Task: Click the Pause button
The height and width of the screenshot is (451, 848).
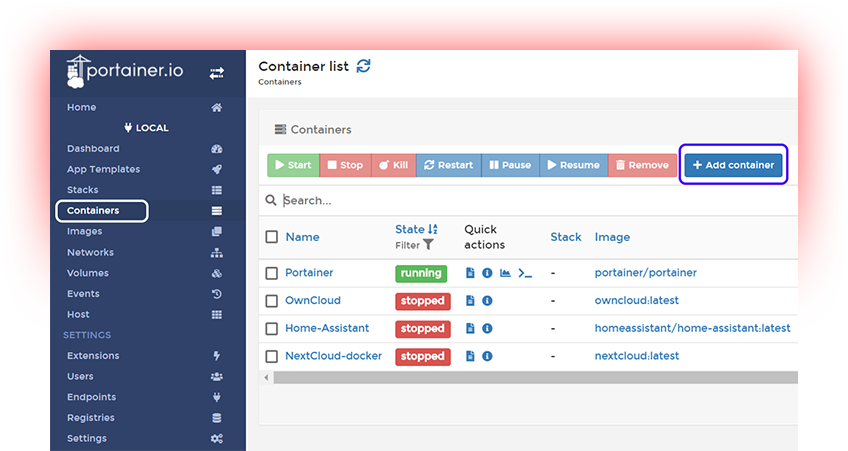Action: (x=510, y=165)
